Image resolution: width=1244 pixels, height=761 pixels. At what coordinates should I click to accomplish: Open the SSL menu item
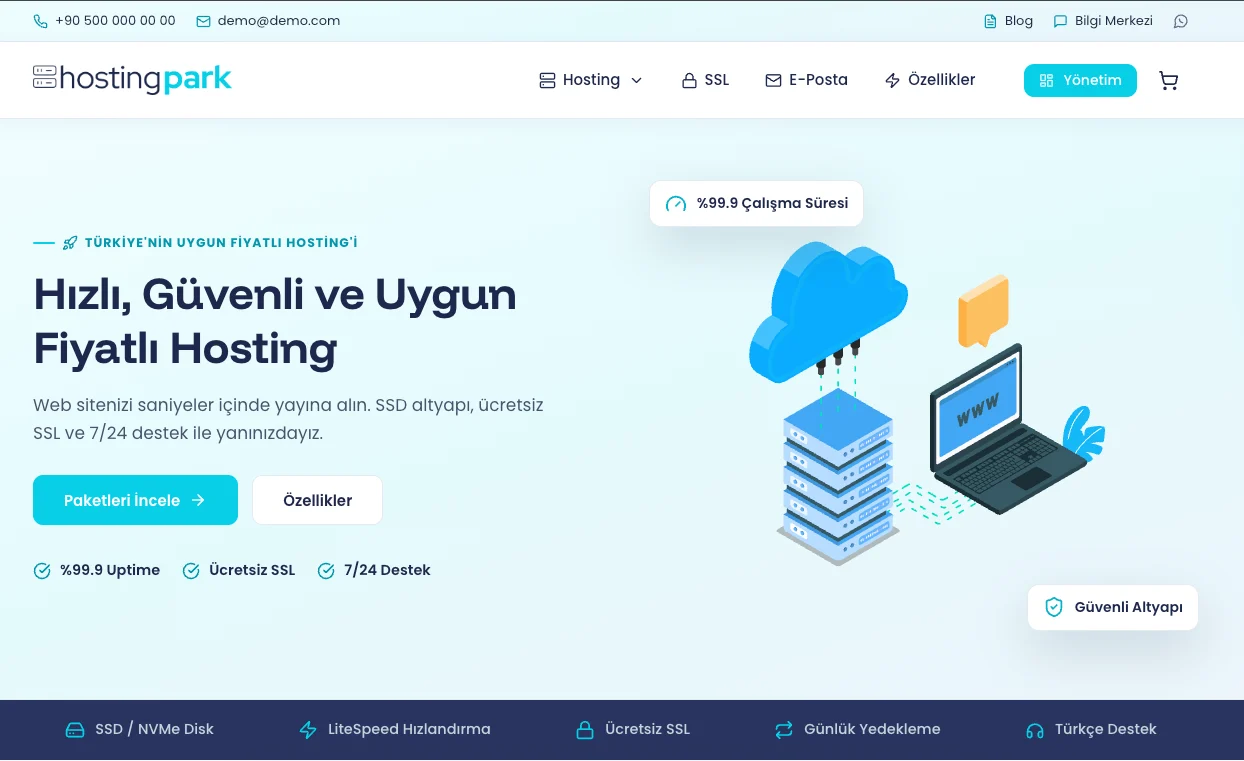[x=706, y=80]
